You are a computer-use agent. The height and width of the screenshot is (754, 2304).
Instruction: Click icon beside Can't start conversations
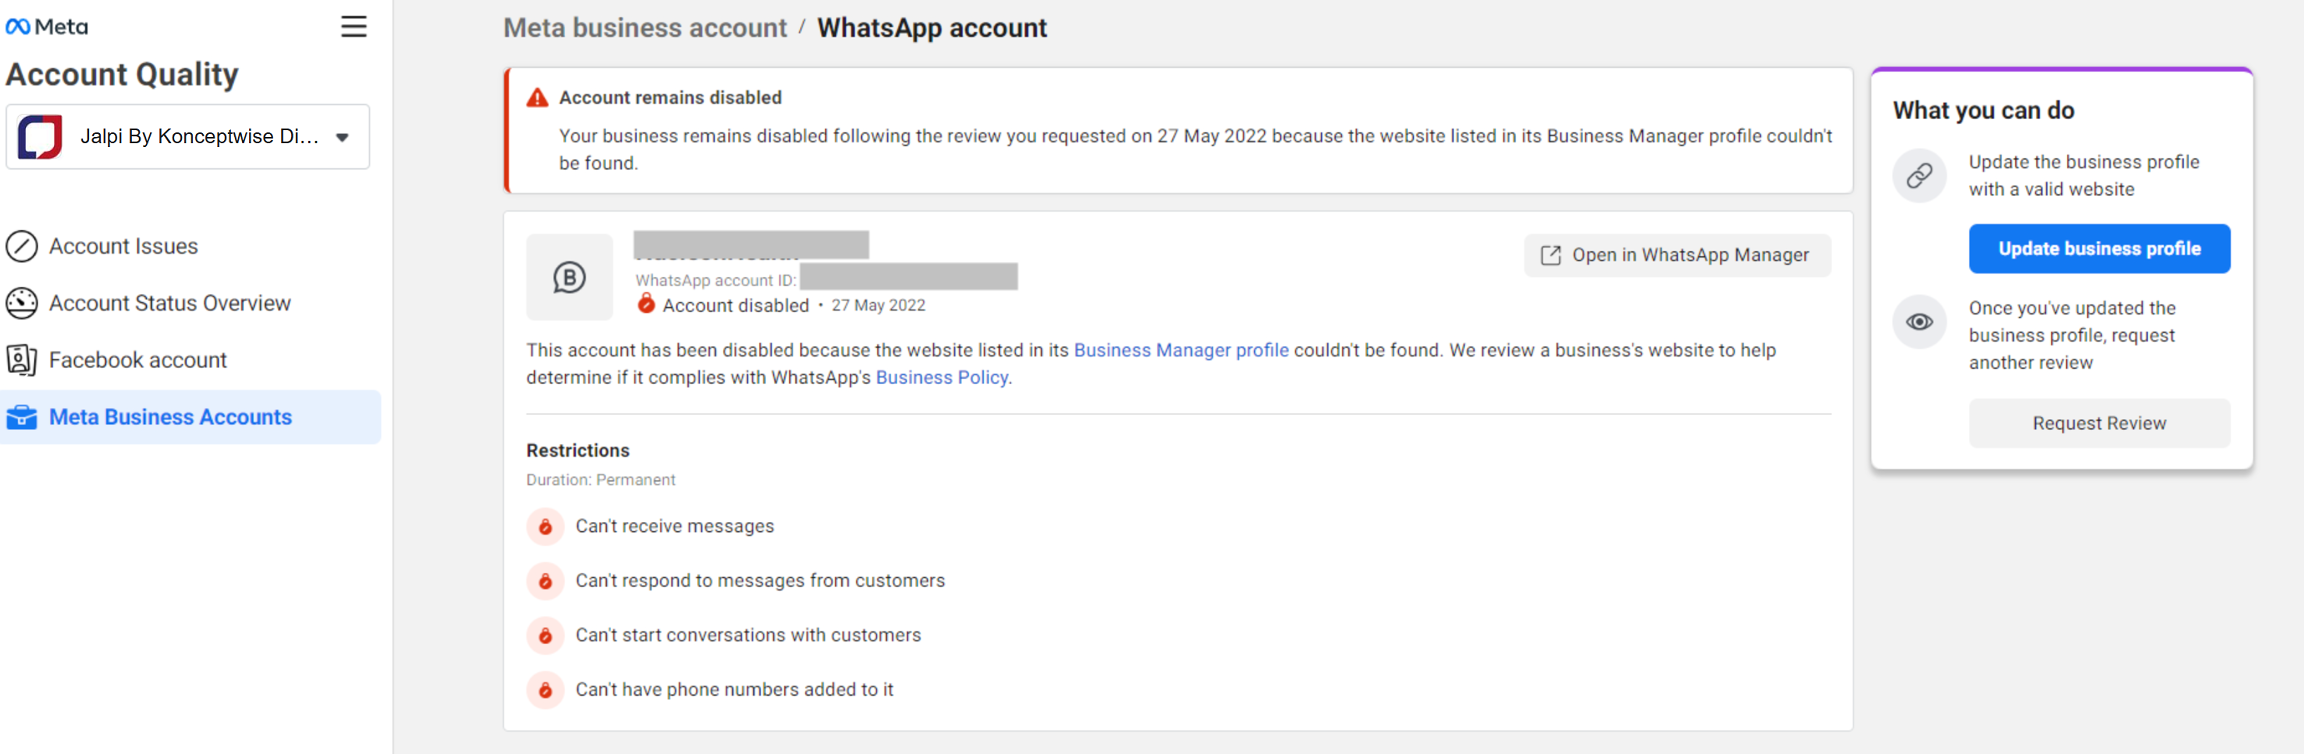coord(545,635)
